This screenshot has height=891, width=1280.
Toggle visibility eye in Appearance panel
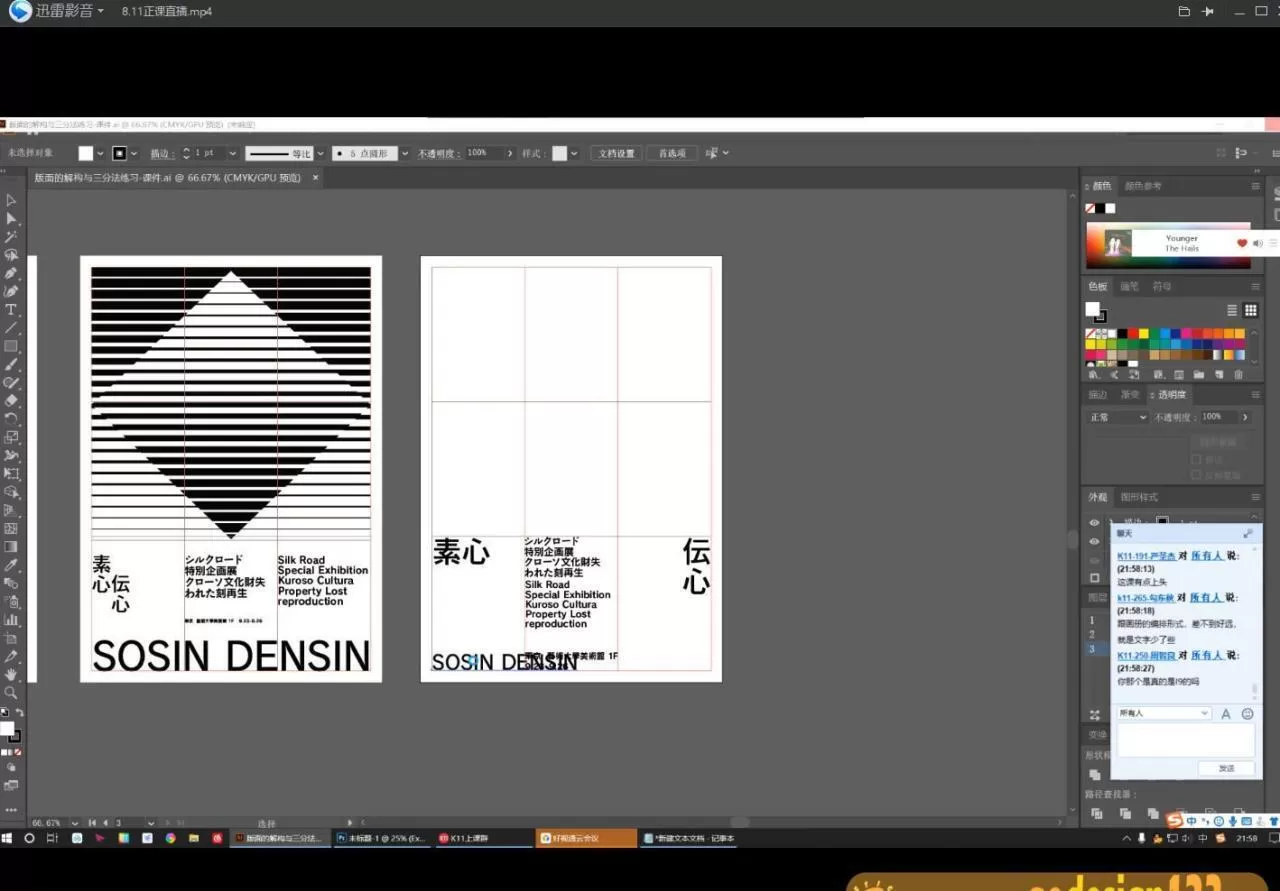pyautogui.click(x=1094, y=523)
